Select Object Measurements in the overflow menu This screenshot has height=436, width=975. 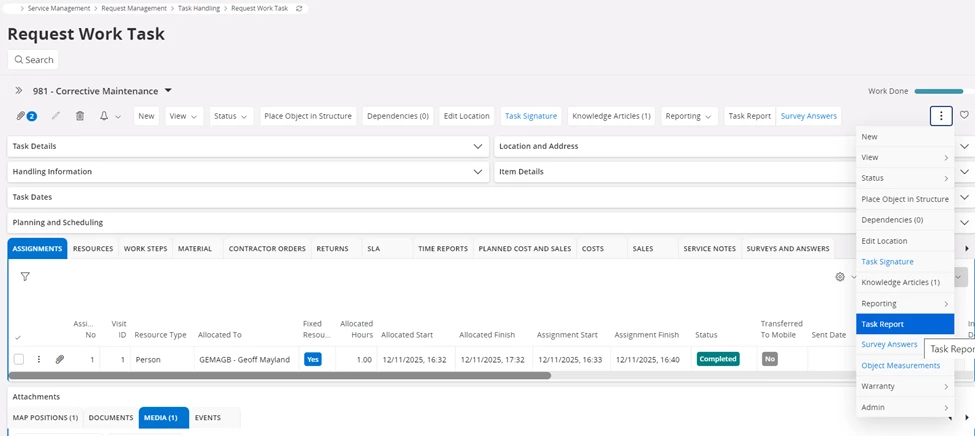[905, 366]
